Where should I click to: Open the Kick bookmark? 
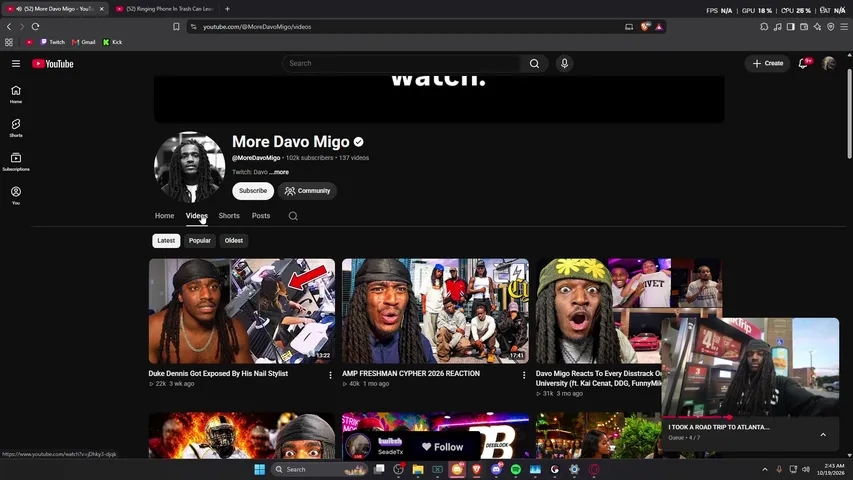click(113, 42)
